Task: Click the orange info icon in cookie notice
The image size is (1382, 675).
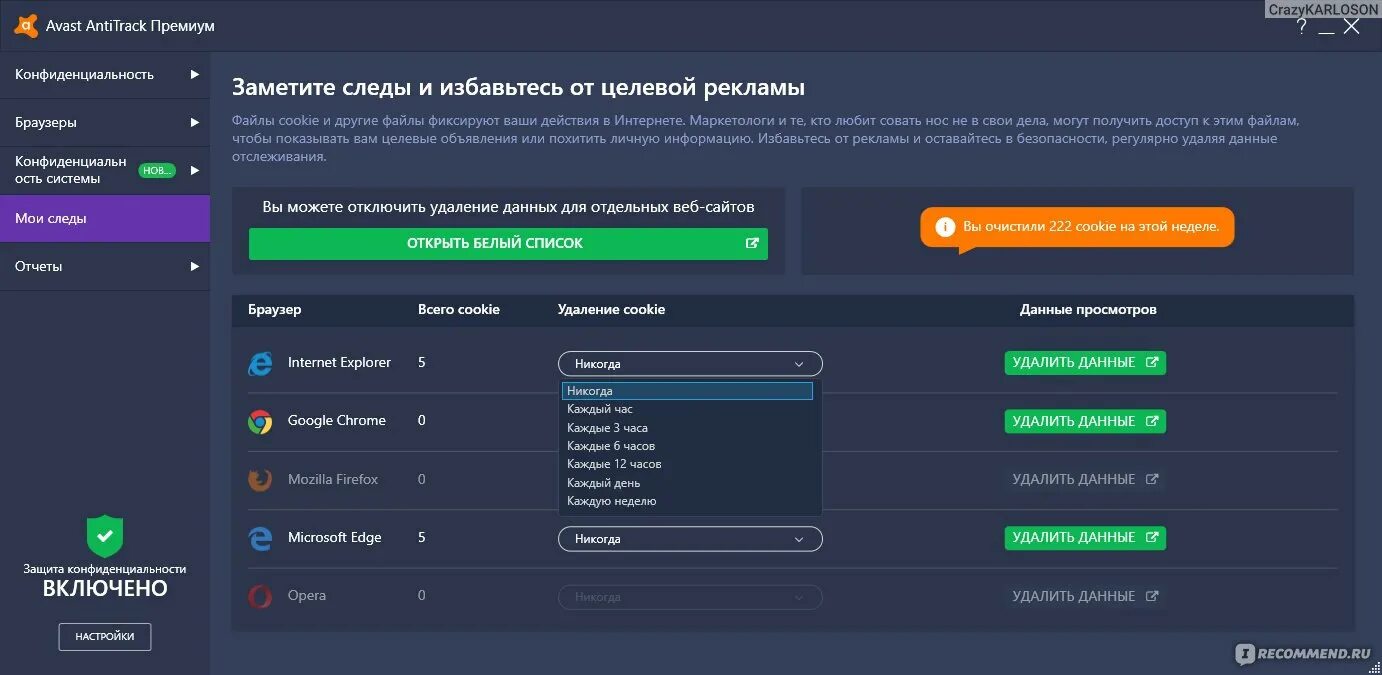Action: pos(945,227)
